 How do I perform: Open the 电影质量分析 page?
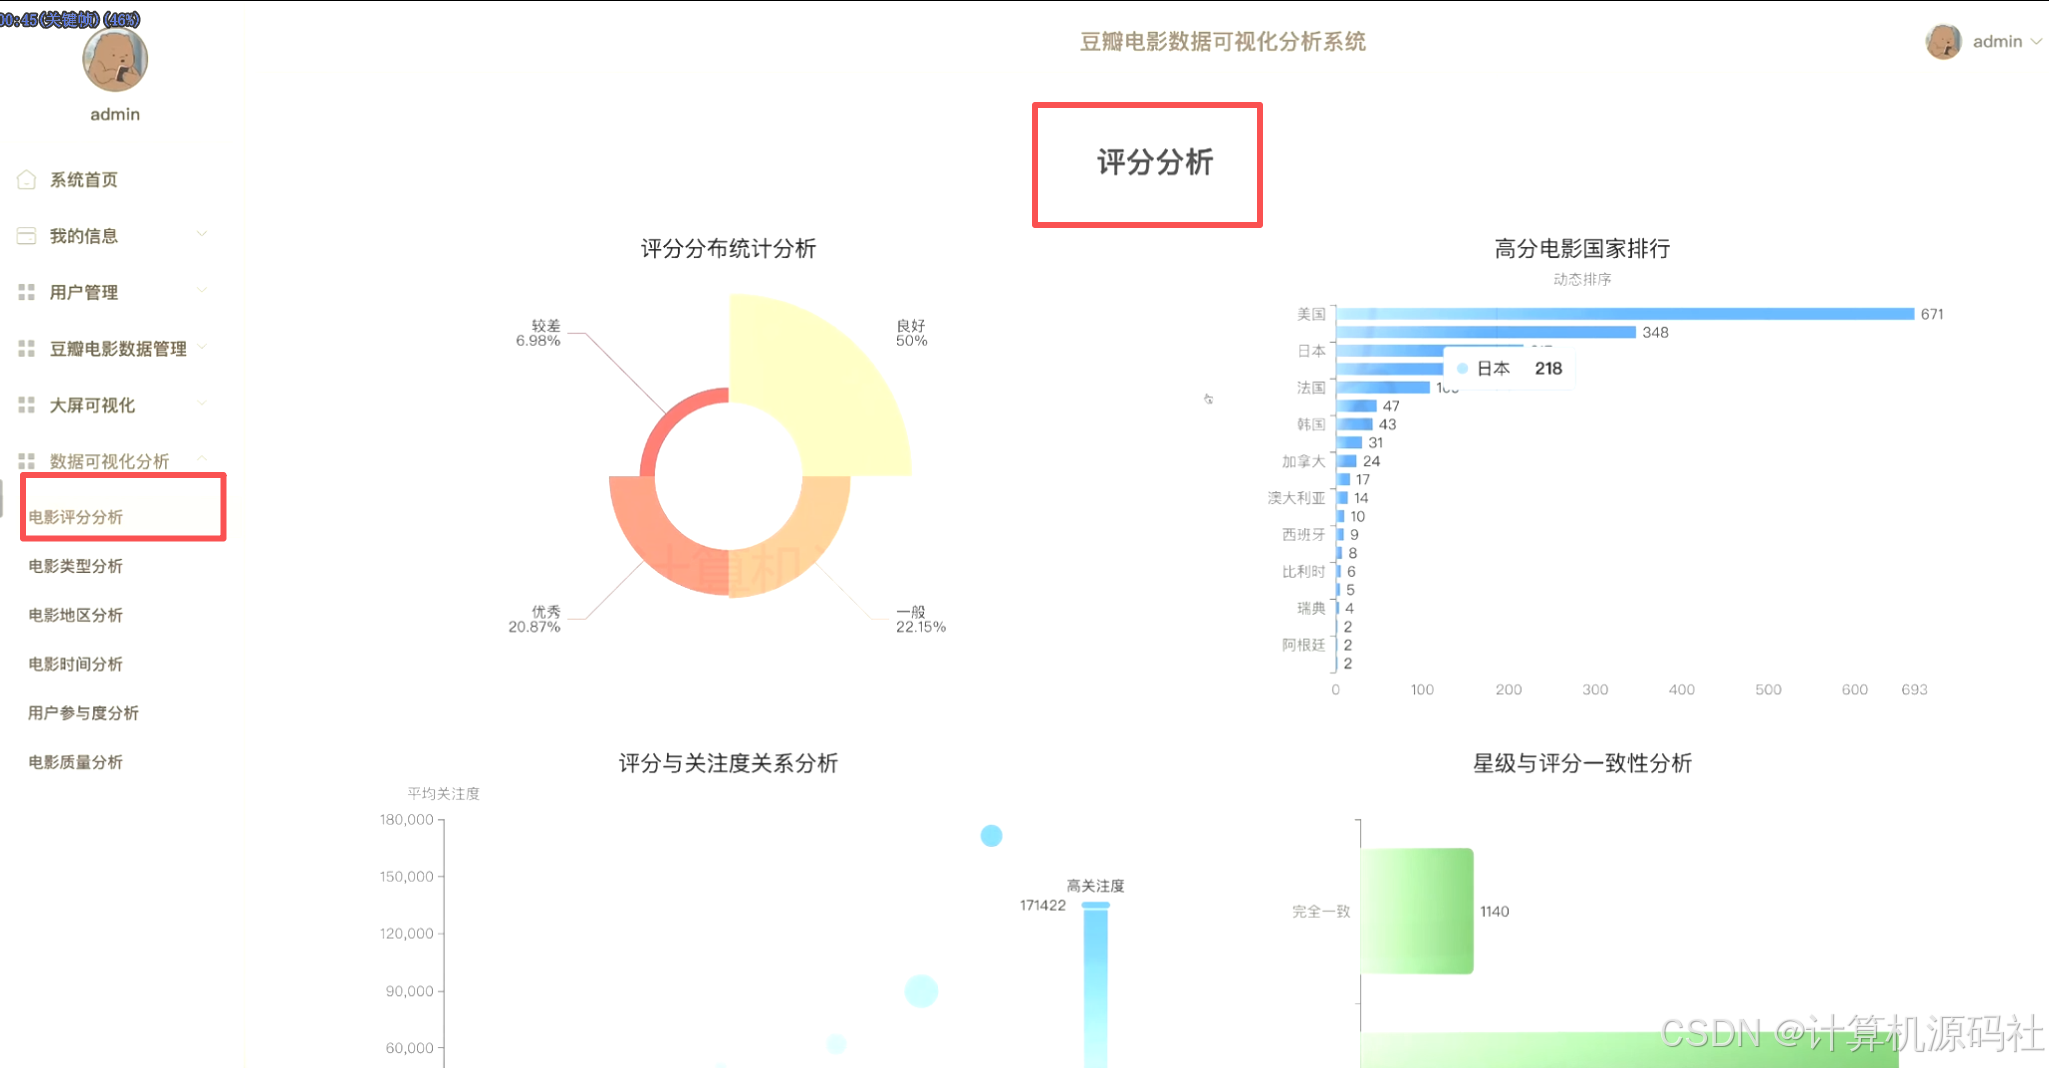click(75, 761)
